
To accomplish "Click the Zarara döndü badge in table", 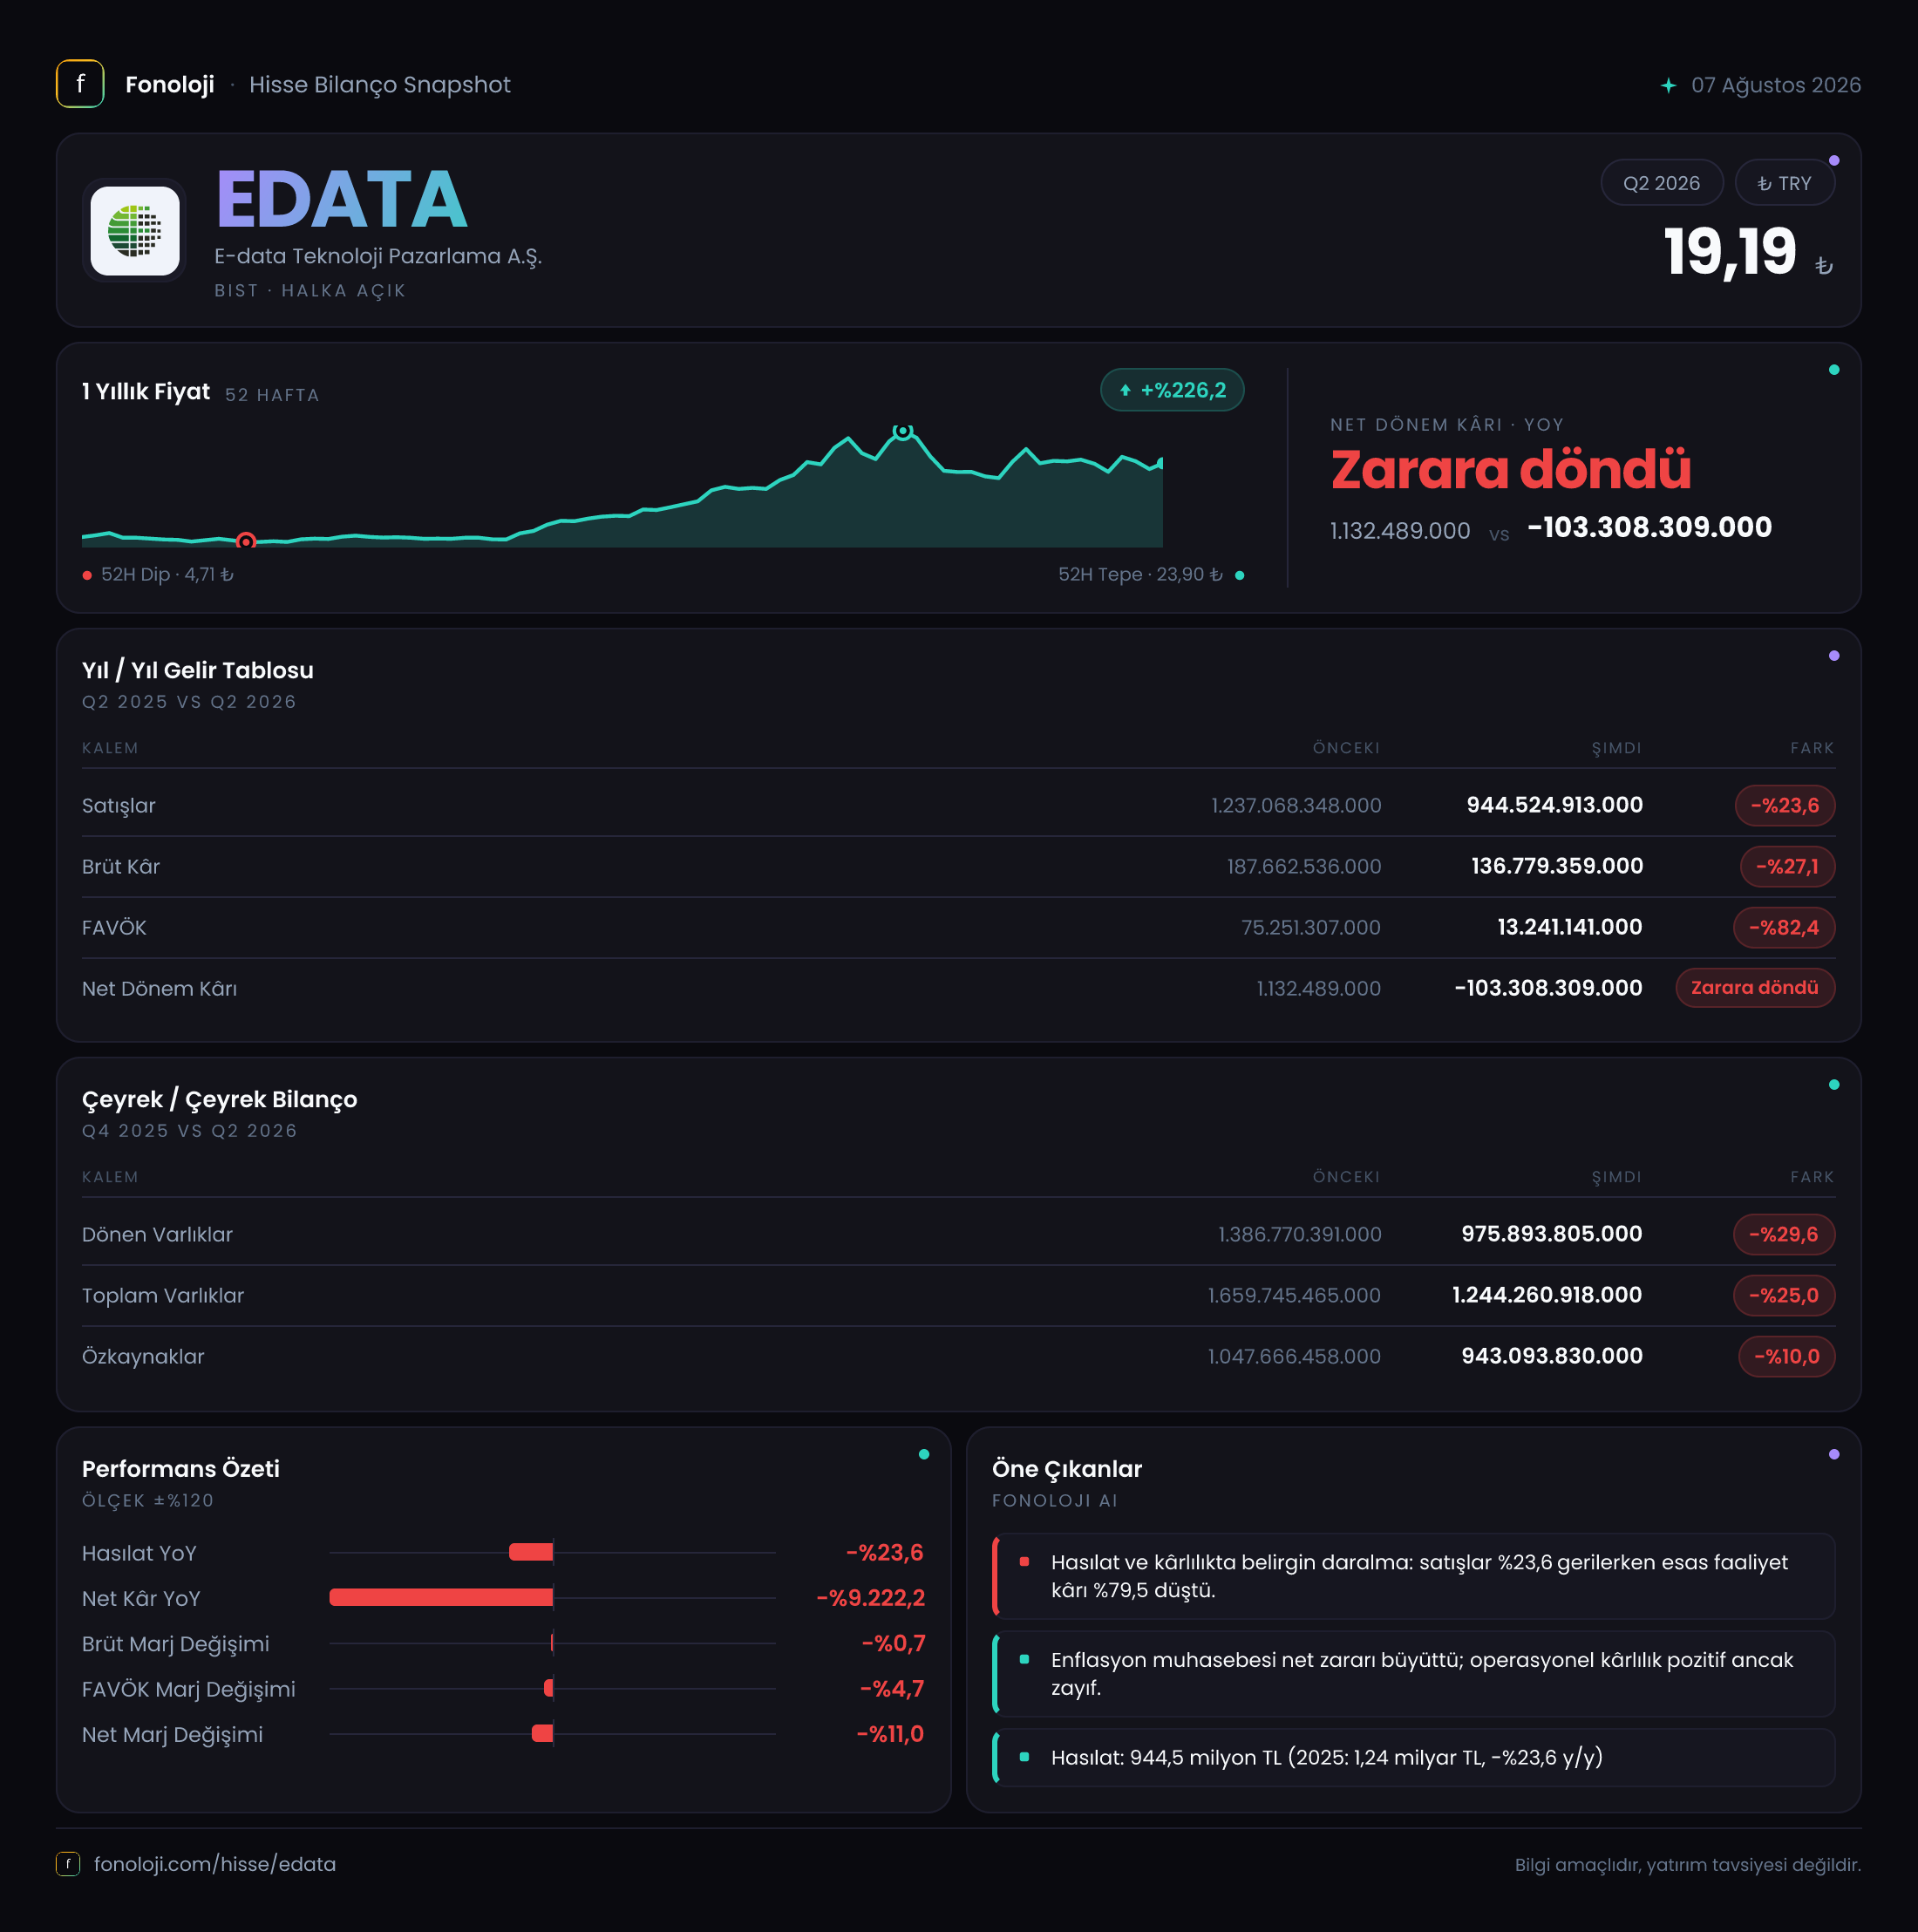I will point(1755,988).
